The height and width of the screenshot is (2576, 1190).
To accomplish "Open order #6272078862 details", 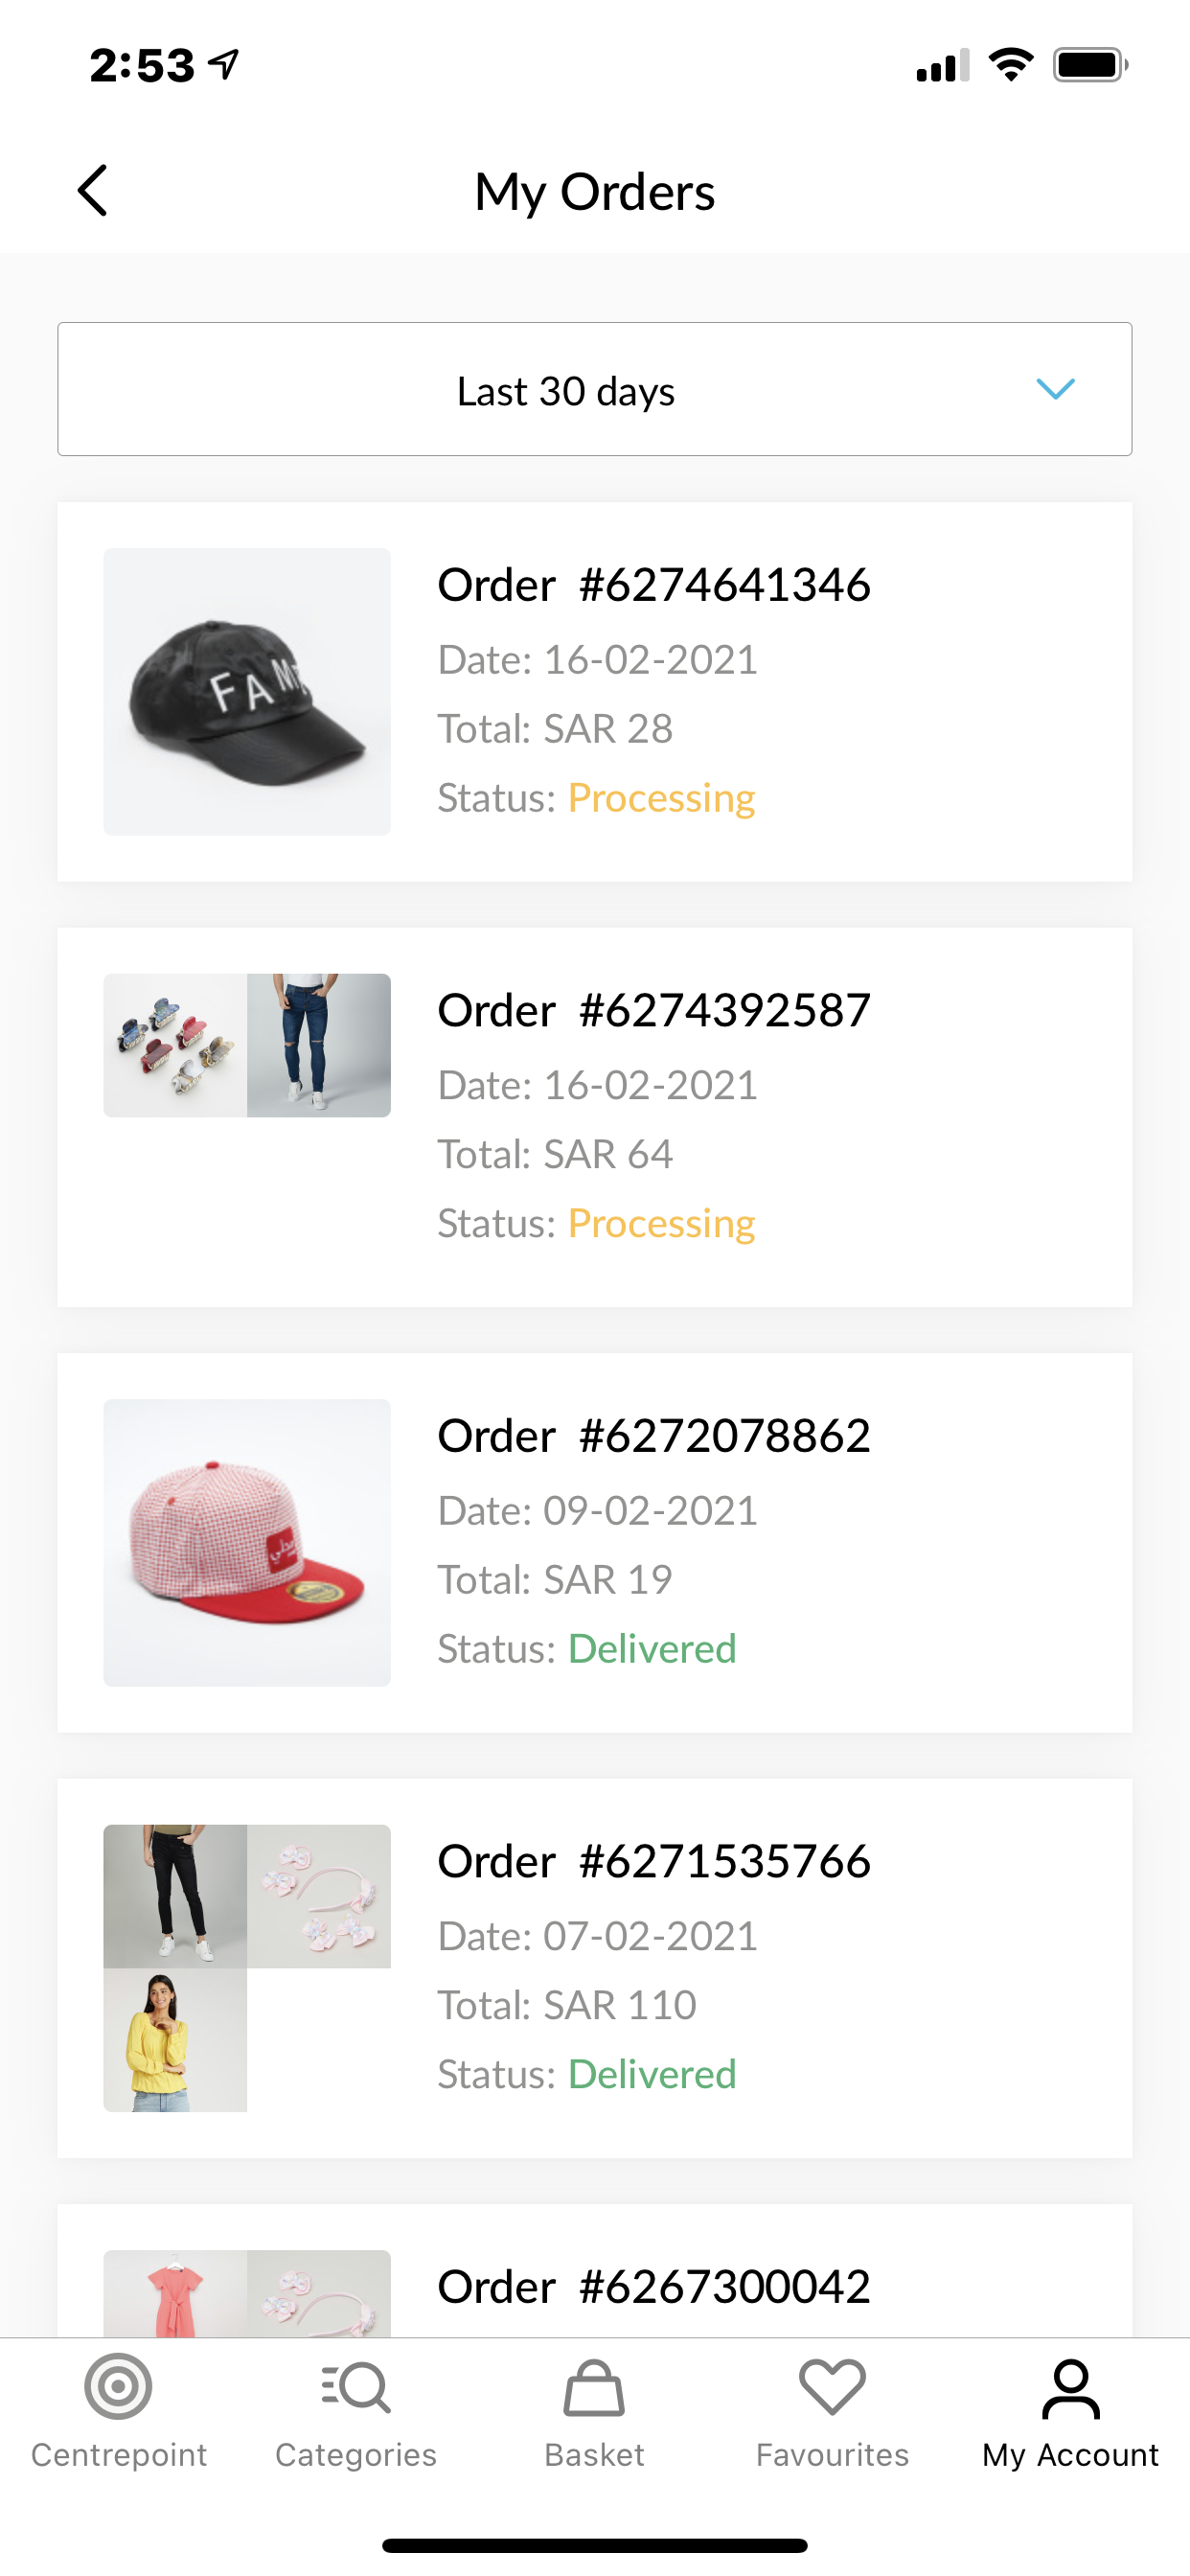I will [x=654, y=1436].
